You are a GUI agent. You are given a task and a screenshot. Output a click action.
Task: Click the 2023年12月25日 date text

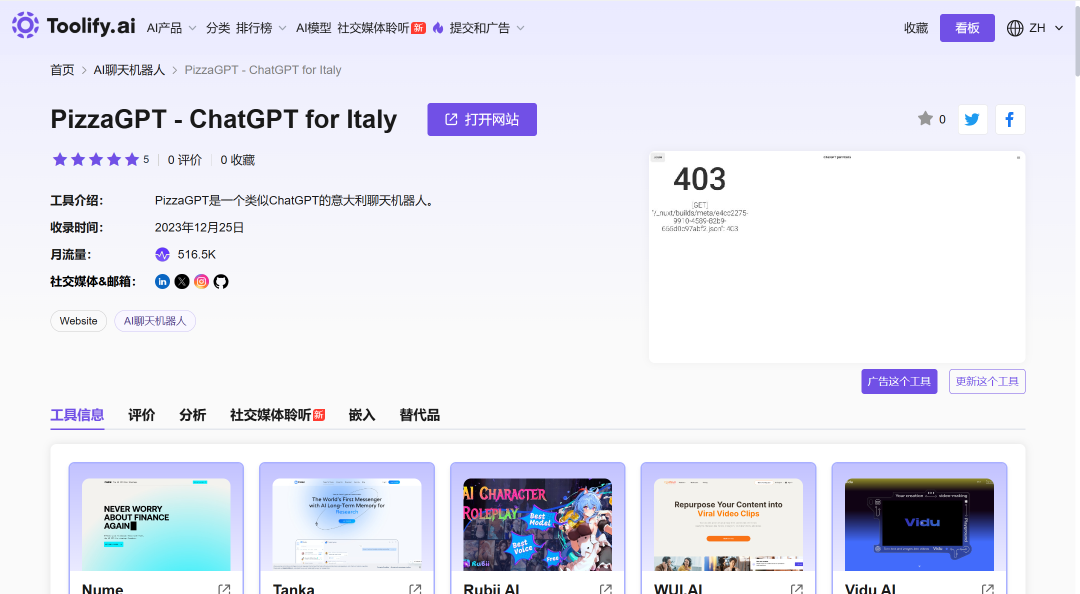tap(200, 227)
